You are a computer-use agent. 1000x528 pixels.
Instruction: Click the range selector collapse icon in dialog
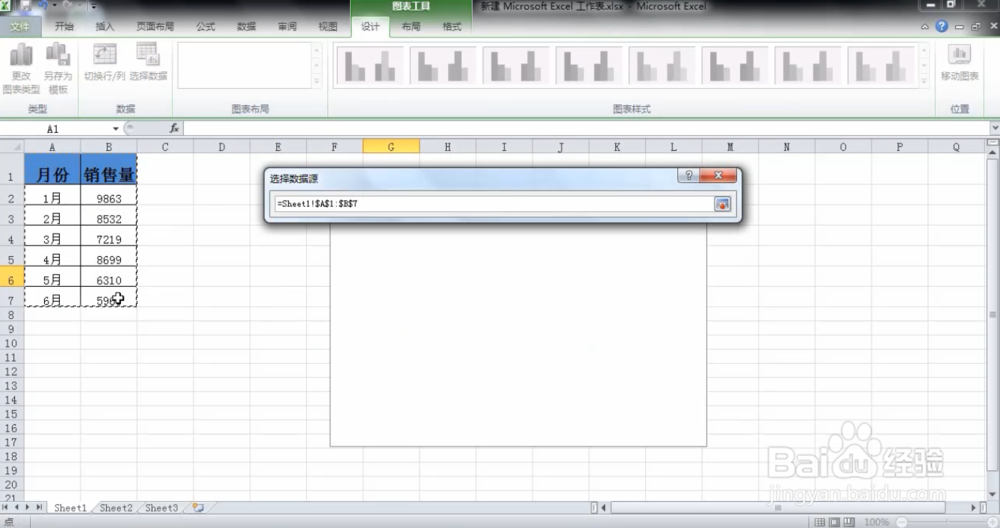click(x=722, y=204)
